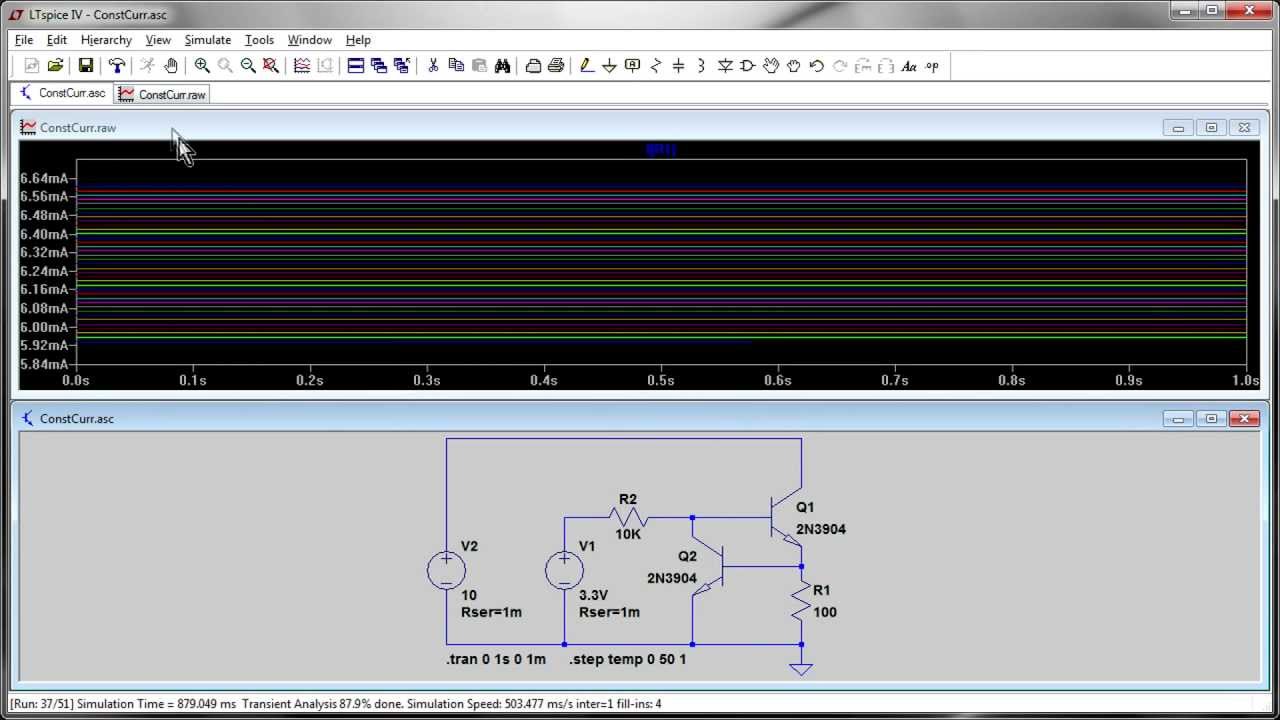
Task: Maximize the ConstCurr.raw plot window
Action: click(1211, 128)
